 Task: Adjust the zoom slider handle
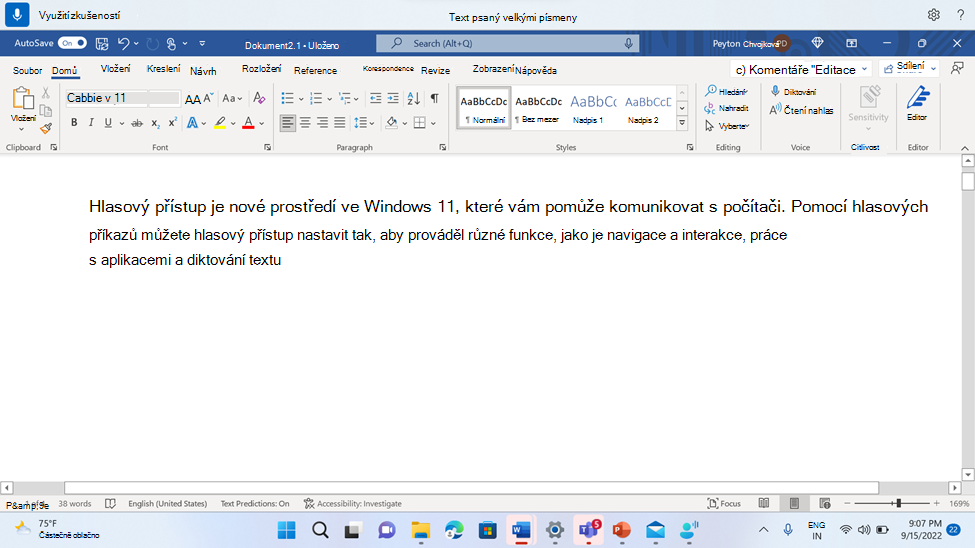coord(899,503)
